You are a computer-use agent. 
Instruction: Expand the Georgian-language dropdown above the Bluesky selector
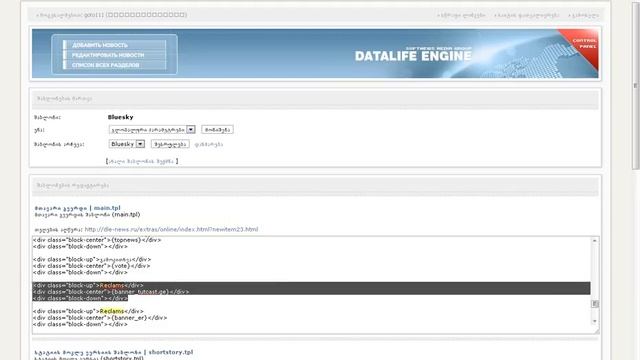152,130
